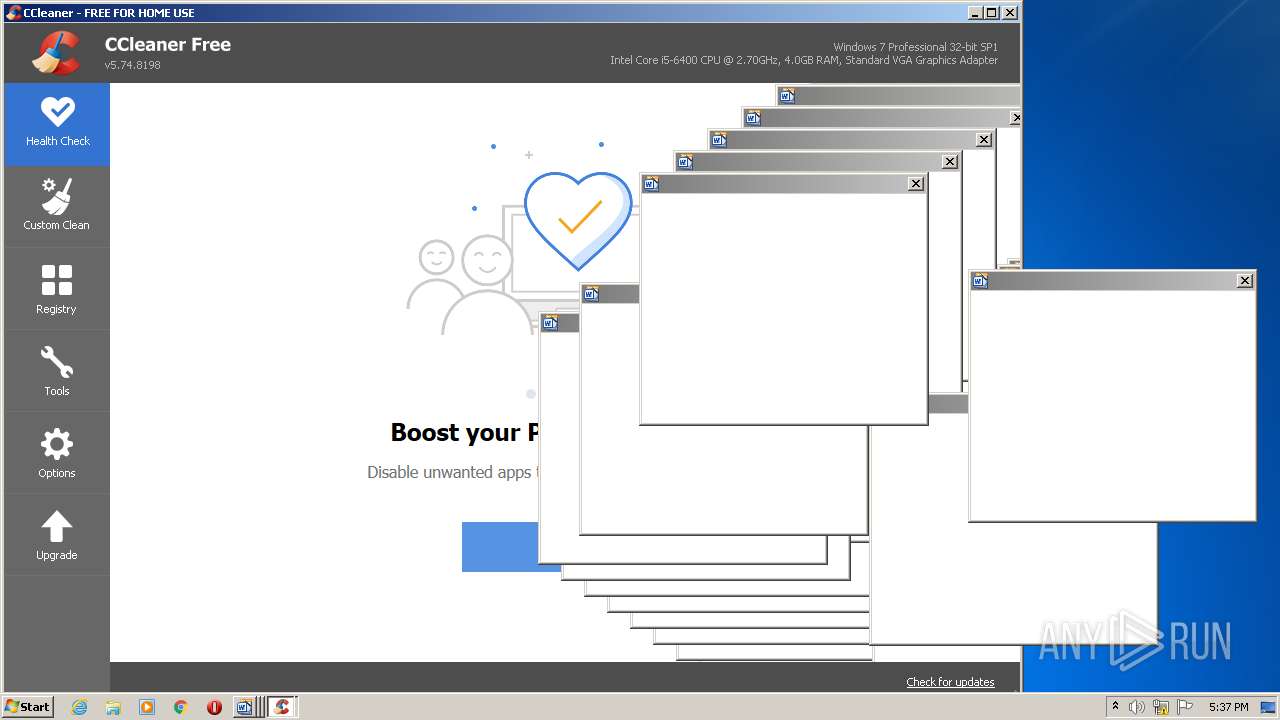
Task: Open CCleaner Options
Action: (57, 453)
